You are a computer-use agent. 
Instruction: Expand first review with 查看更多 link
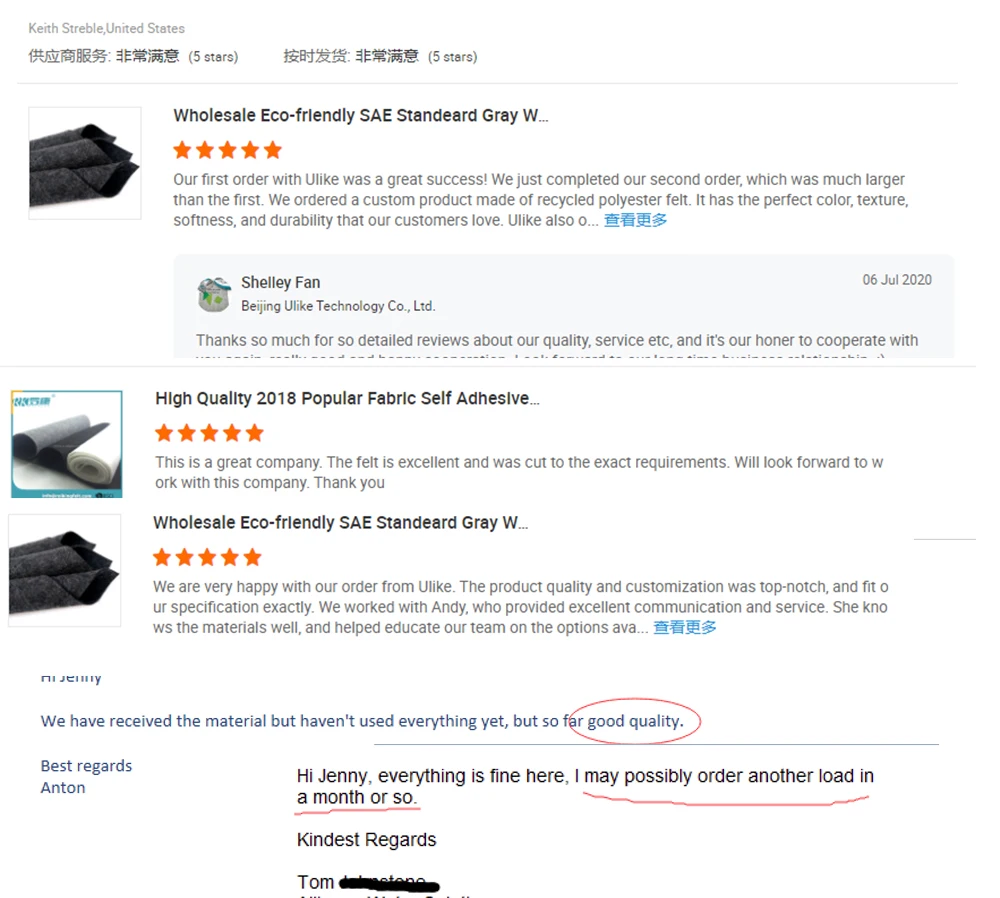(635, 220)
